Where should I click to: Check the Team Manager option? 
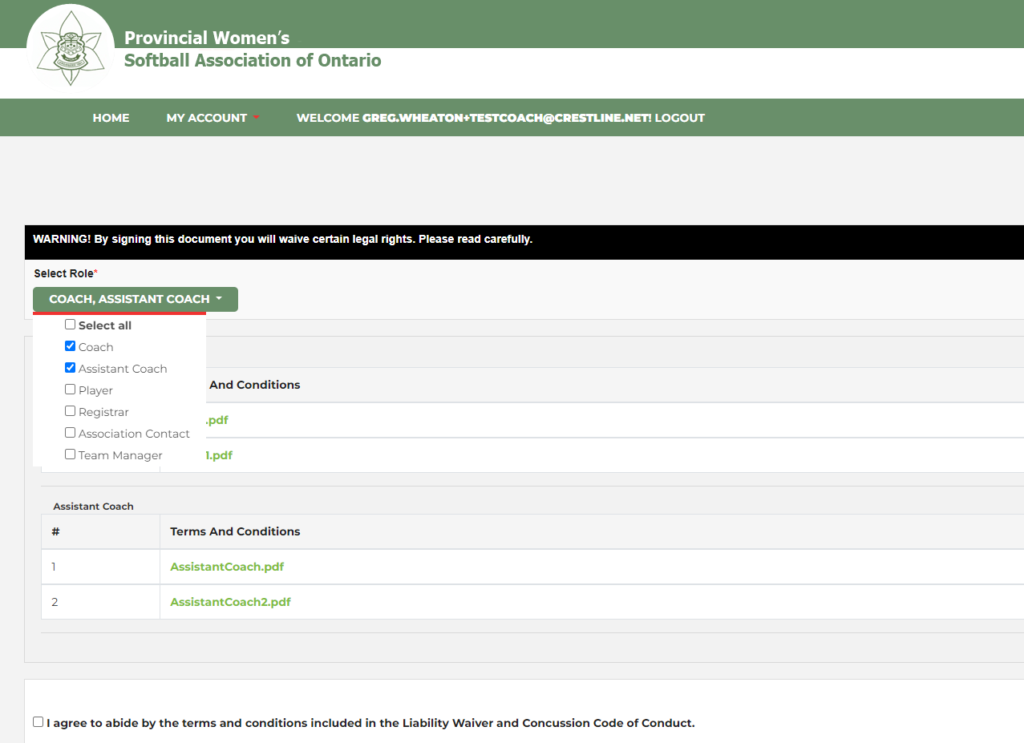click(70, 455)
